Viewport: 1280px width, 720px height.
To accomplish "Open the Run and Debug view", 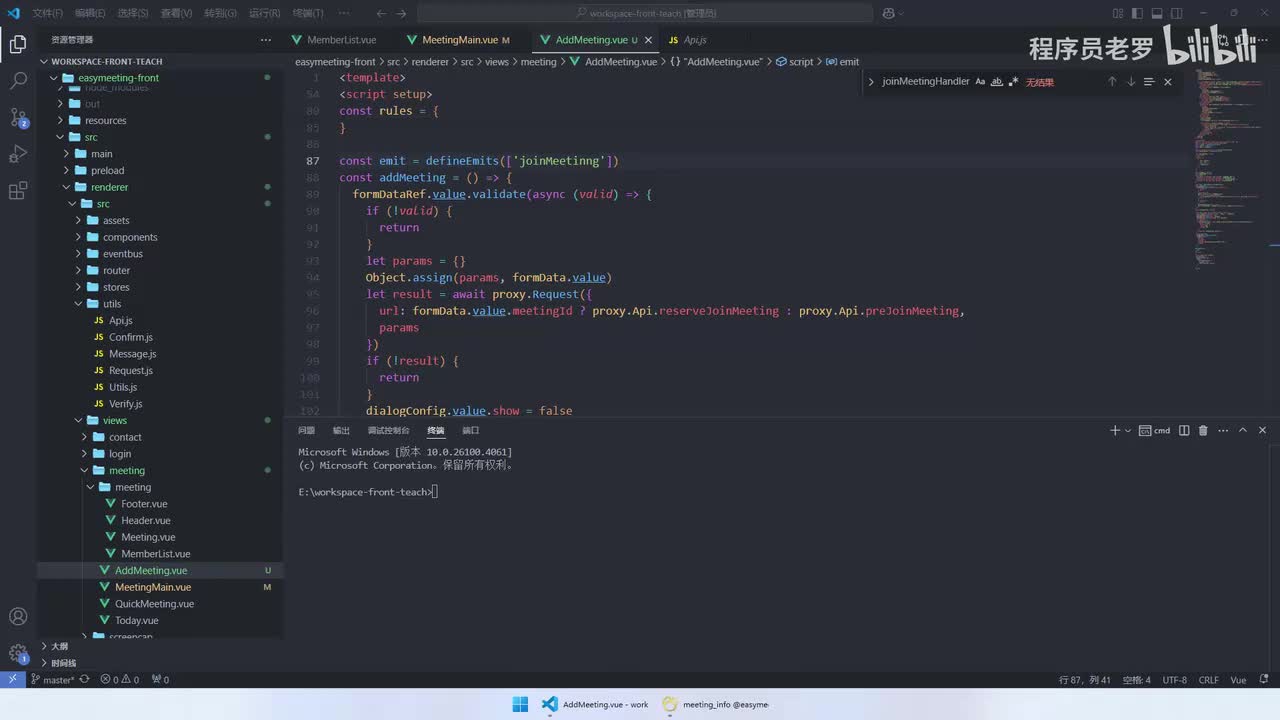I will point(18,154).
